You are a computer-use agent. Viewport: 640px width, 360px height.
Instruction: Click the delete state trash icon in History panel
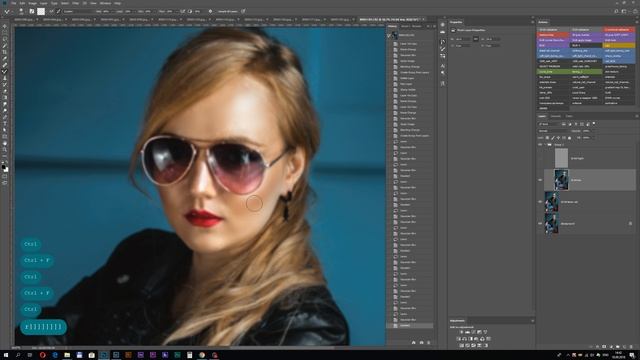[x=429, y=342]
